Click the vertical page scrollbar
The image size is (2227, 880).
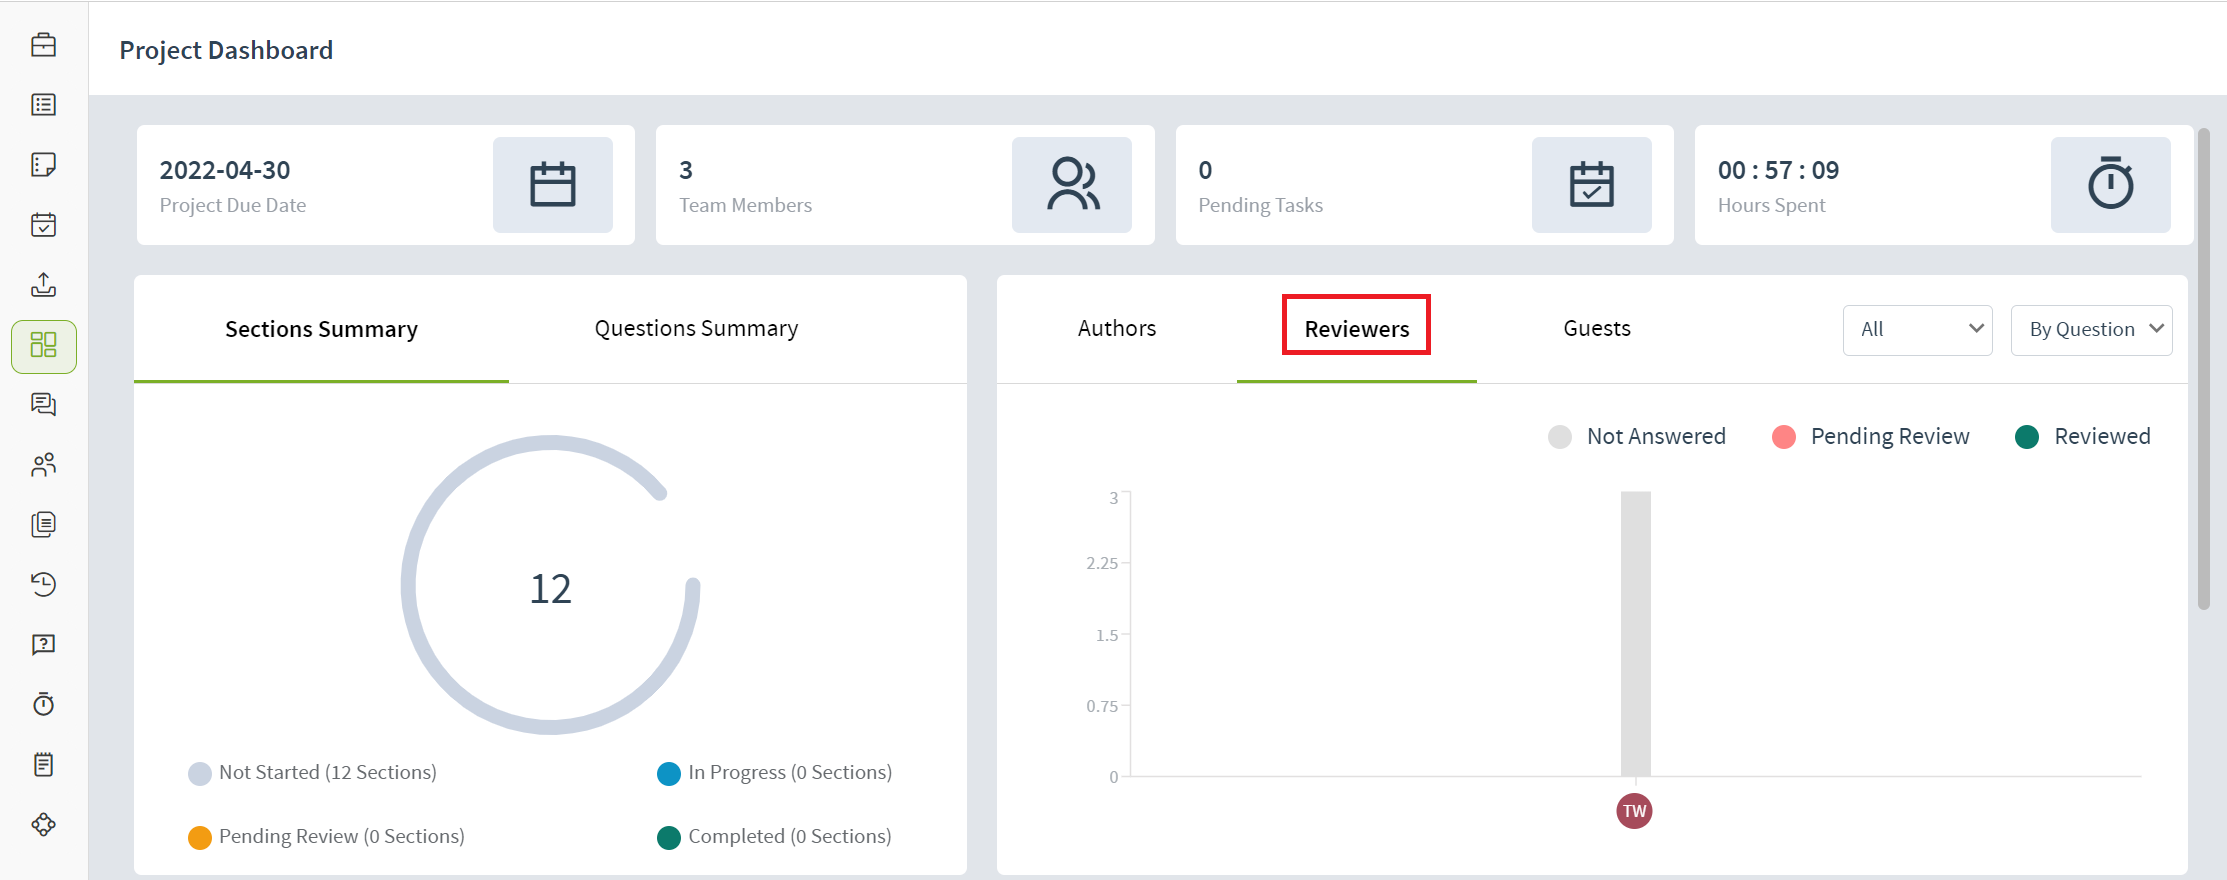click(2203, 368)
